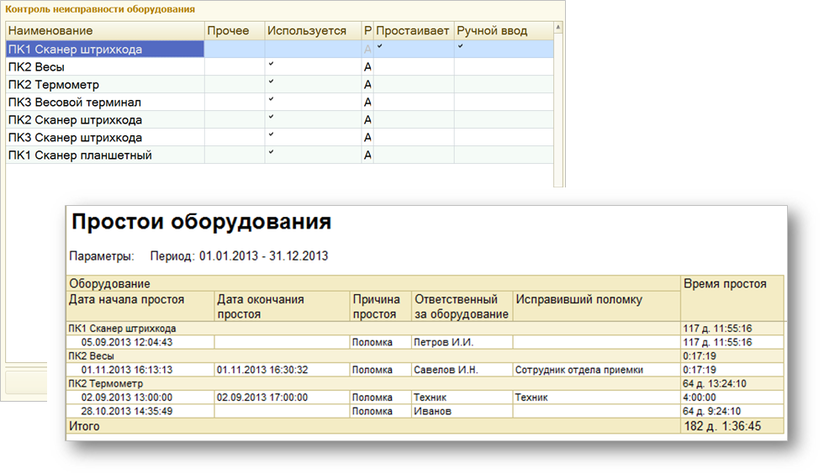840x474 pixels.
Task: Click the Петров И.И. cell in the report
Action: pyautogui.click(x=442, y=342)
